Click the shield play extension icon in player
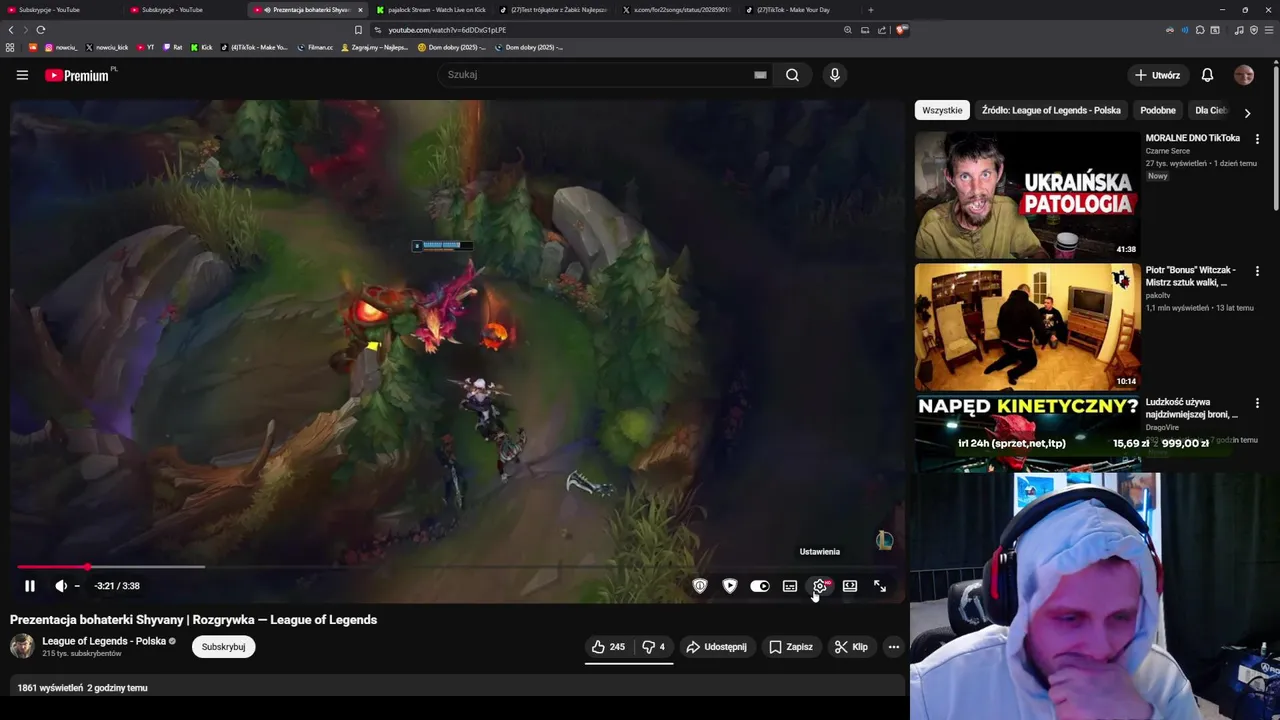The image size is (1280, 720). 730,586
